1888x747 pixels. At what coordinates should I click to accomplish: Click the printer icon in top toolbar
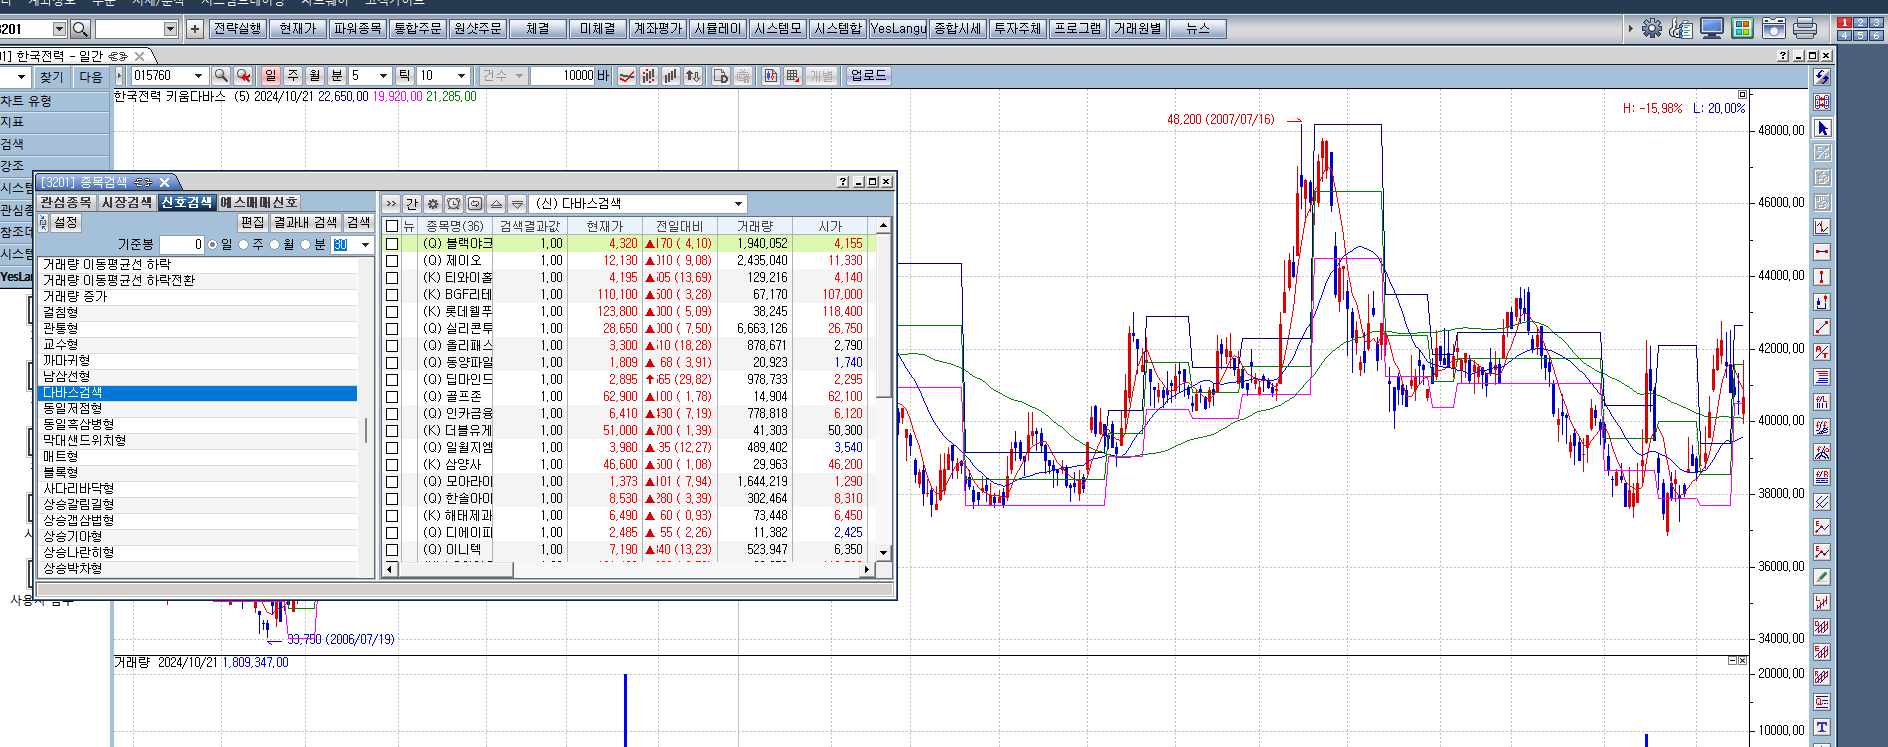coord(1805,28)
